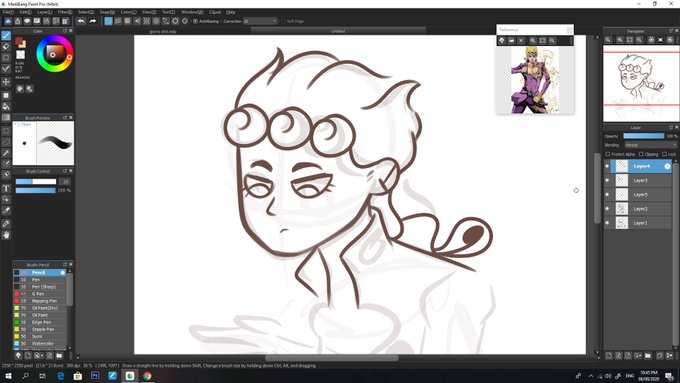
Task: Zoom in the Navigator panel
Action: pyautogui.click(x=620, y=39)
